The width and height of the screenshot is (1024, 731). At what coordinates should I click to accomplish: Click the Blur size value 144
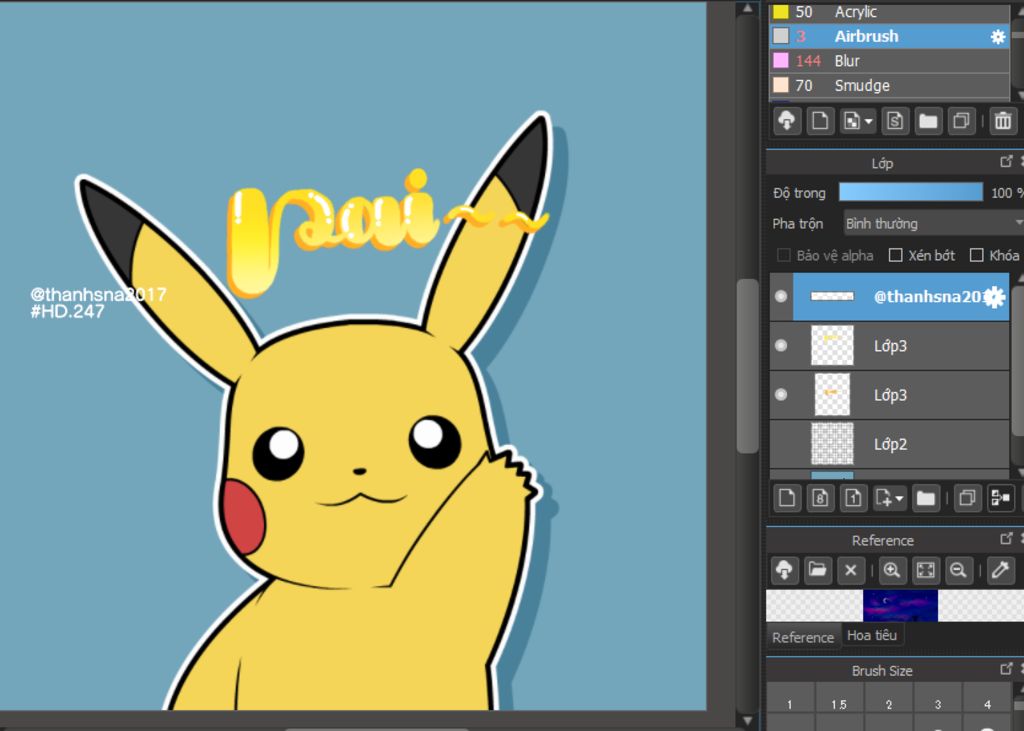(x=808, y=61)
